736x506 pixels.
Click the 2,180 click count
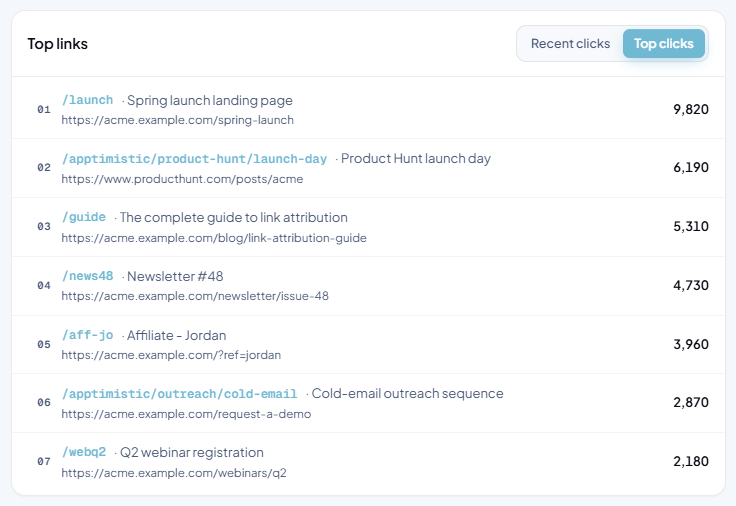(x=691, y=461)
